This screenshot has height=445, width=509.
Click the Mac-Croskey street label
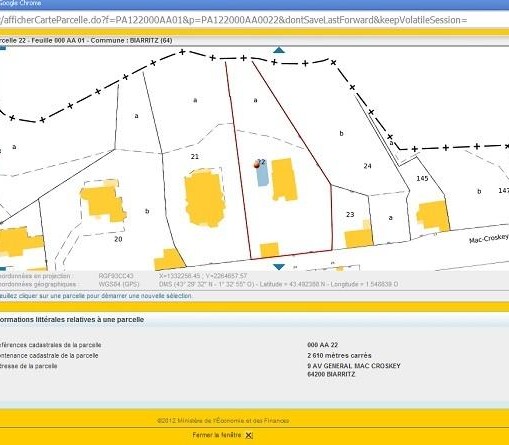click(x=489, y=238)
